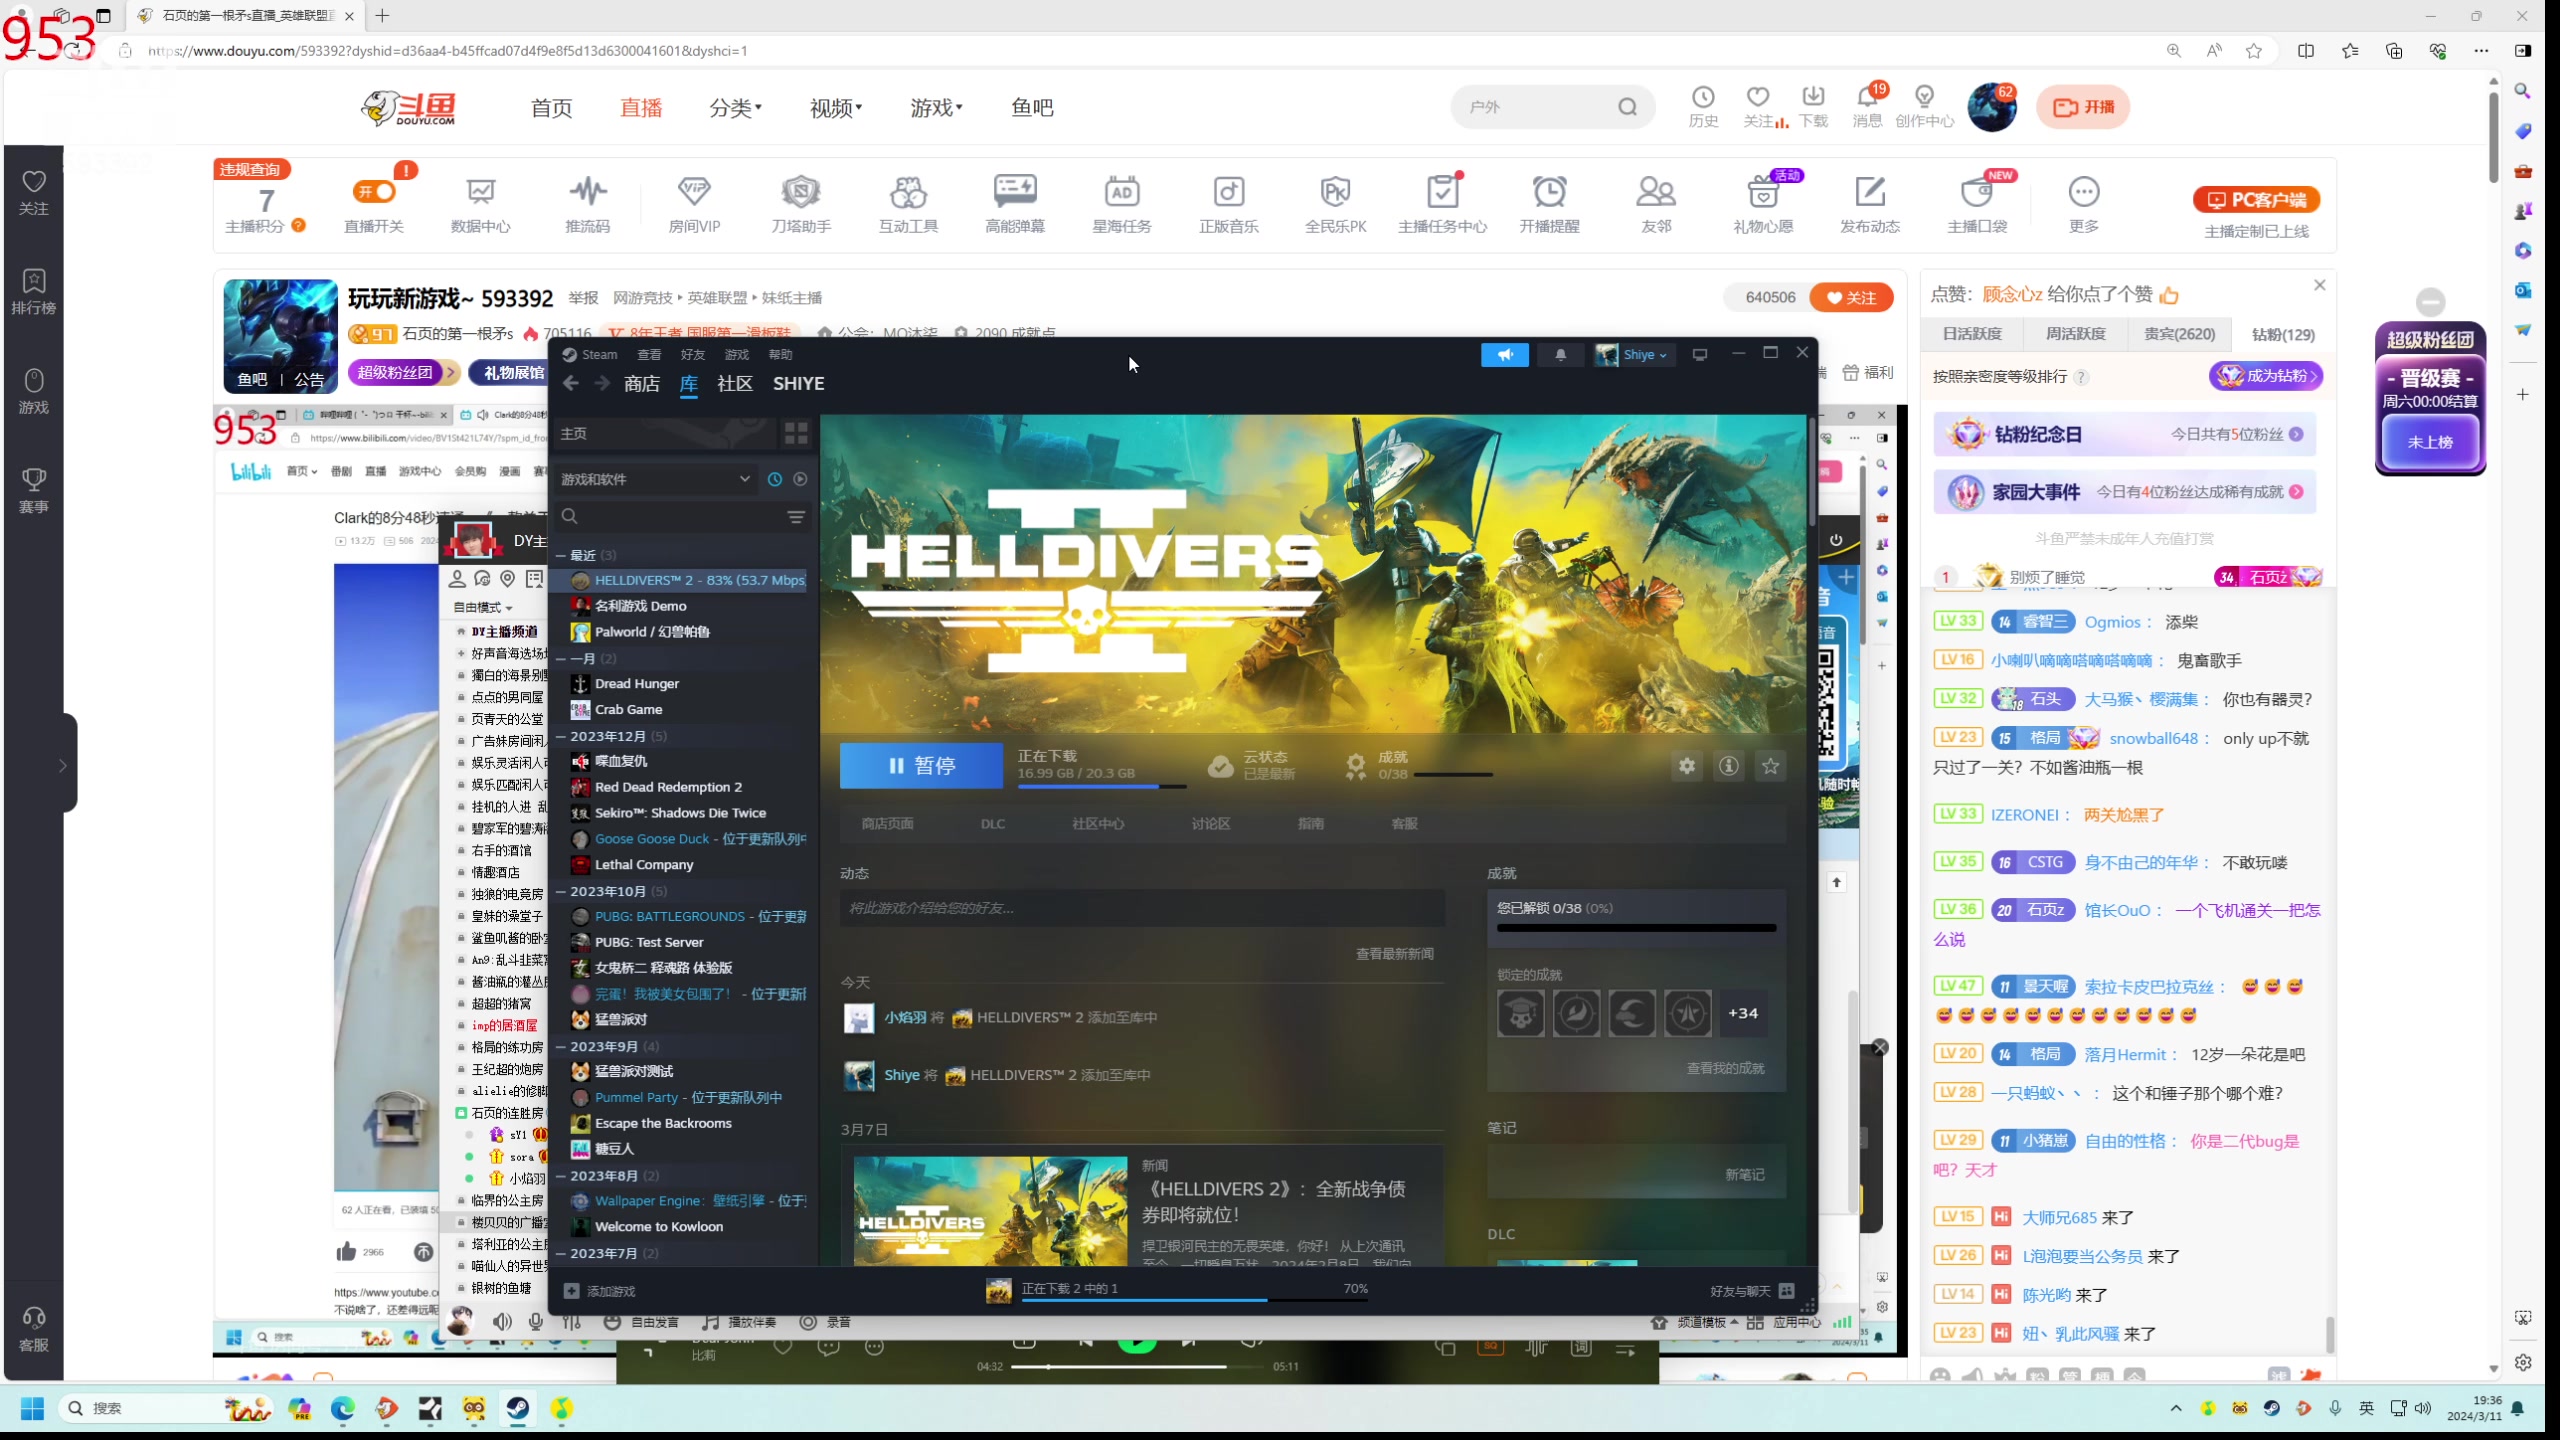Click 开播 start streaming button
The image size is (2560, 1440).
[x=2083, y=107]
